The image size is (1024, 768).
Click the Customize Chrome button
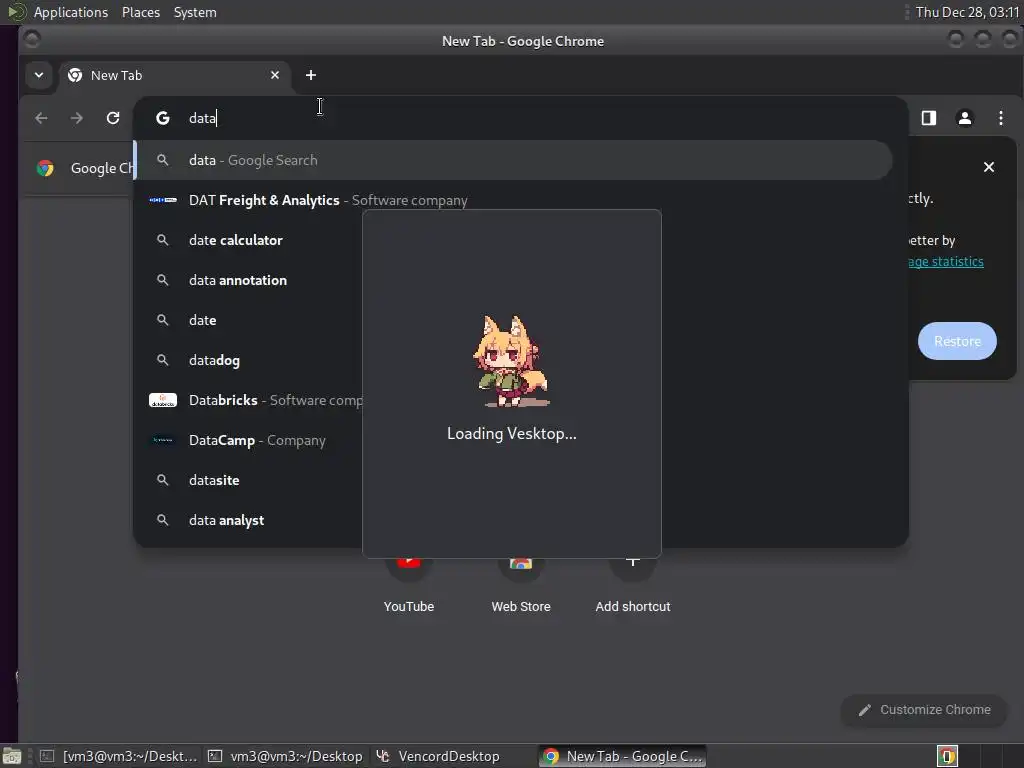click(924, 710)
